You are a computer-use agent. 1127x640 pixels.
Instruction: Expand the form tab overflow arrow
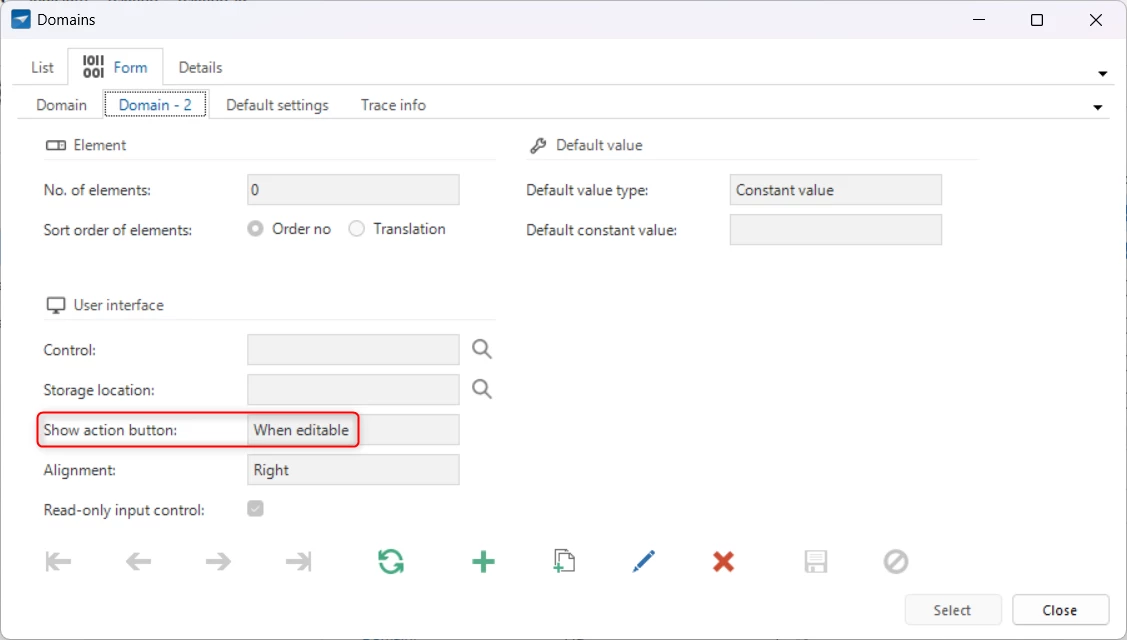point(1097,107)
